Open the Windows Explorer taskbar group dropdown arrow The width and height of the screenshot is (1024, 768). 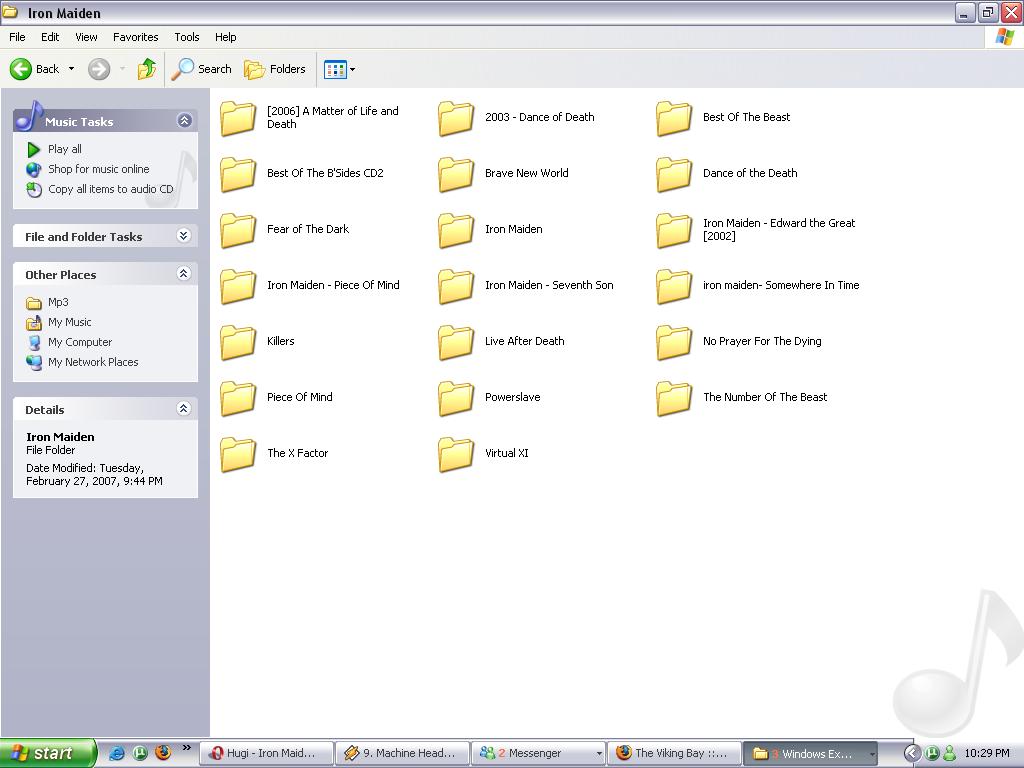(872, 754)
